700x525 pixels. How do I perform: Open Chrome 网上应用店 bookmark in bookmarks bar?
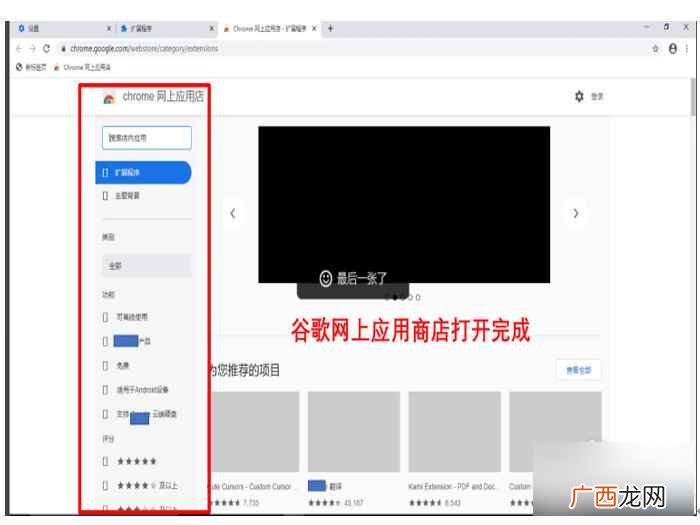pyautogui.click(x=82, y=67)
